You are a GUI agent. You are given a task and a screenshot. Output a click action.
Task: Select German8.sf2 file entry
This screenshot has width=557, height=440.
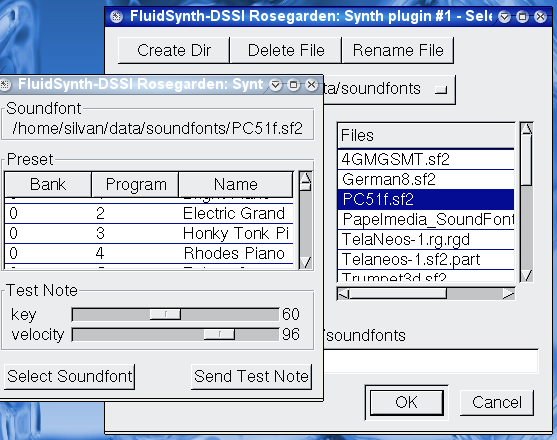pyautogui.click(x=426, y=179)
